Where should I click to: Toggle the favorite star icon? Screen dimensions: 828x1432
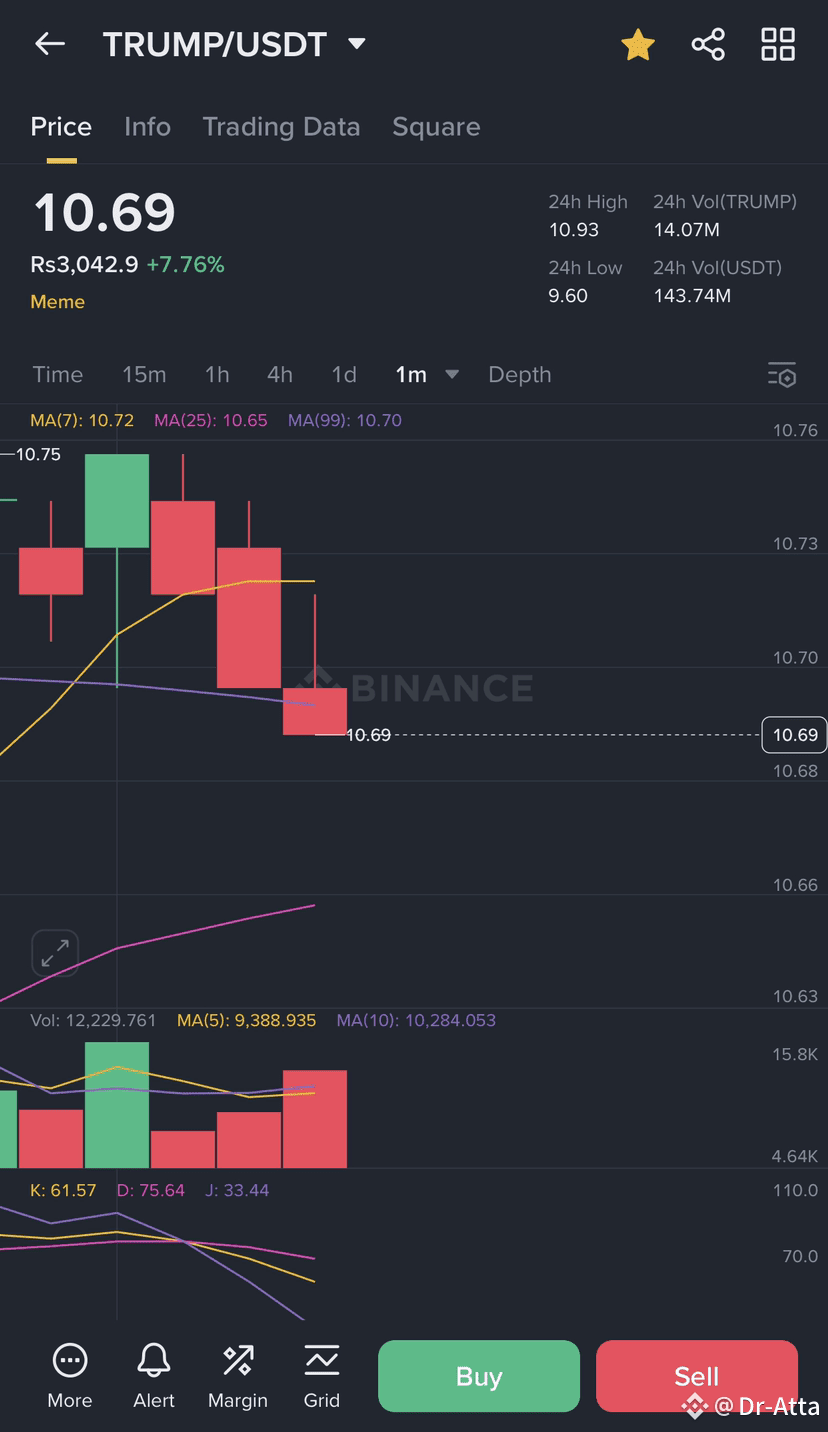click(637, 44)
